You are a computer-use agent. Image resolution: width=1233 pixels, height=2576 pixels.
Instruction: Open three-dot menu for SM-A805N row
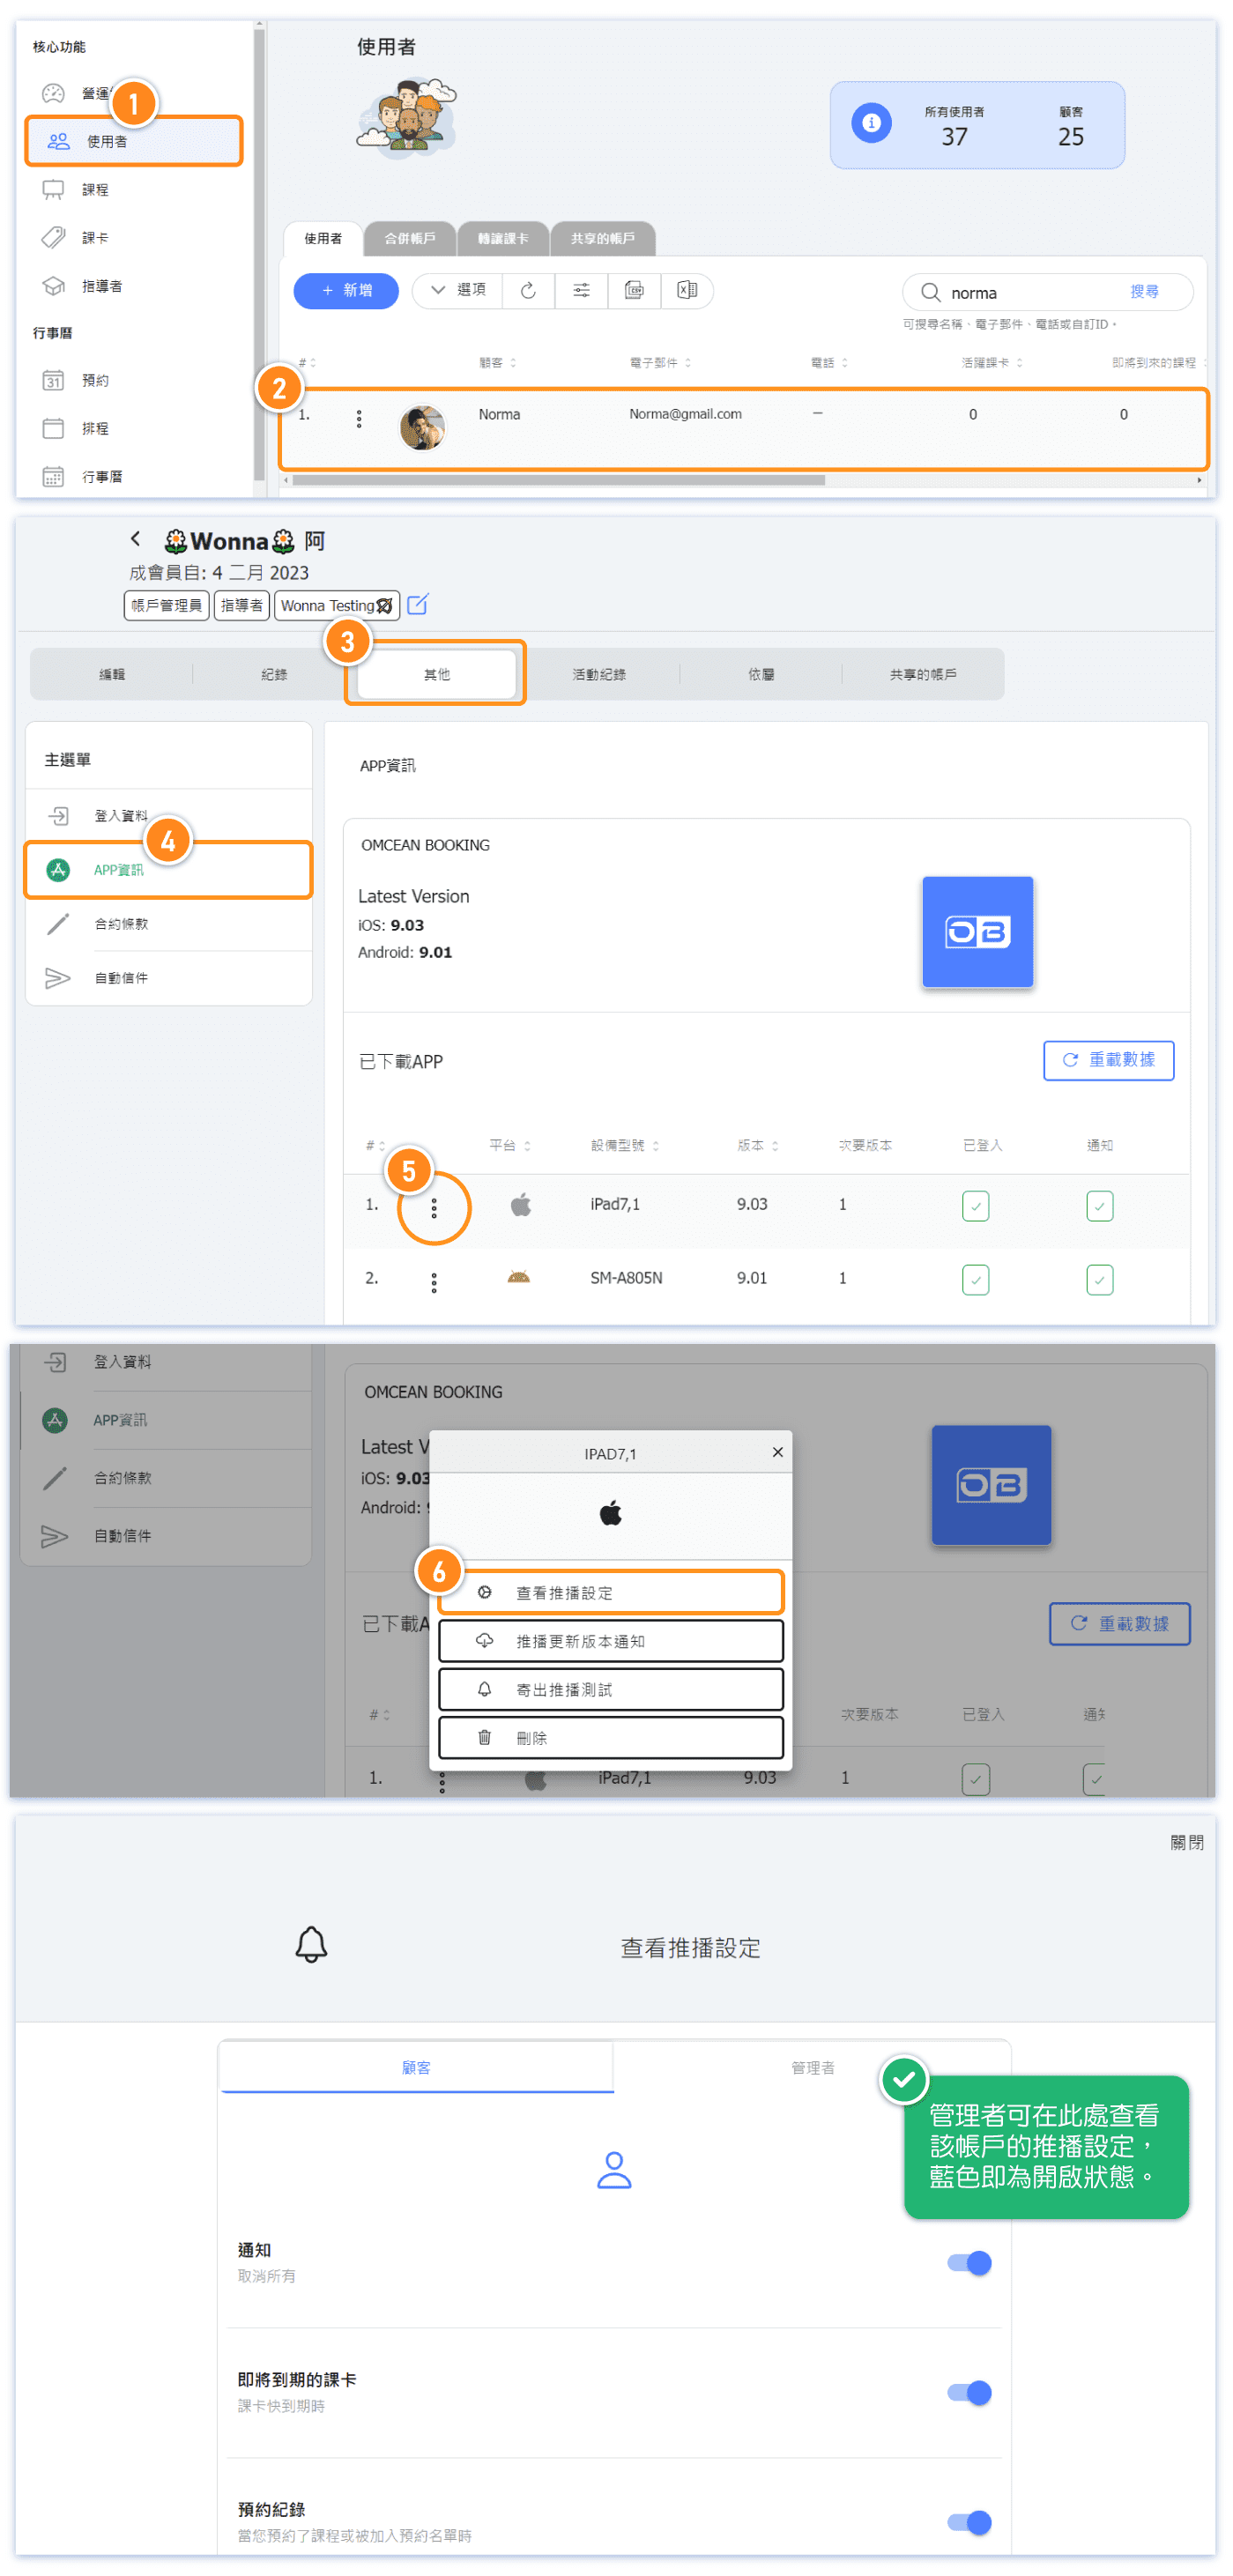434,1282
